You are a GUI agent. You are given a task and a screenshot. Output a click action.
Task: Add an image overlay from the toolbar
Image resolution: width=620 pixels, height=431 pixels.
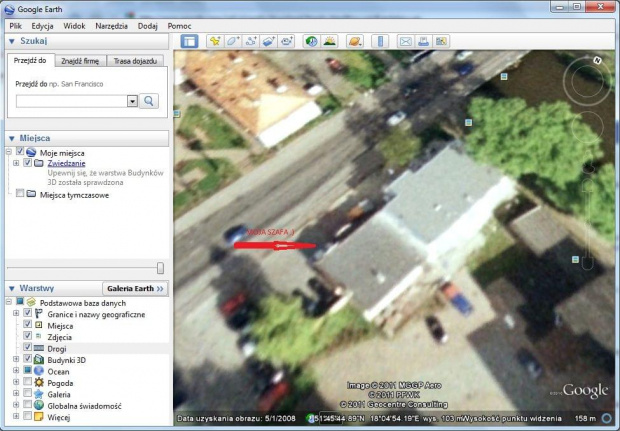tap(268, 41)
